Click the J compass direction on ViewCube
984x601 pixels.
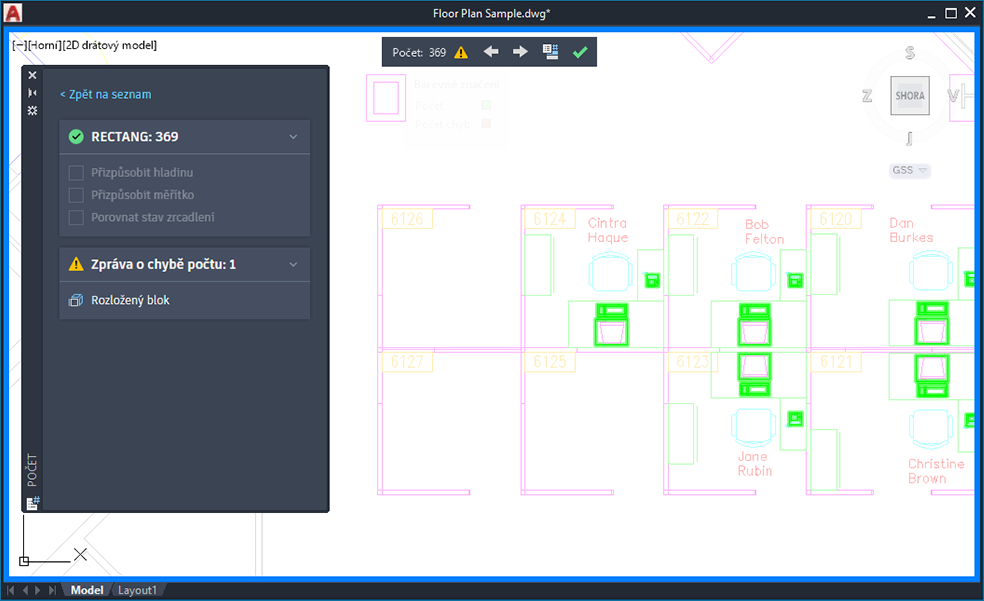pyautogui.click(x=909, y=139)
